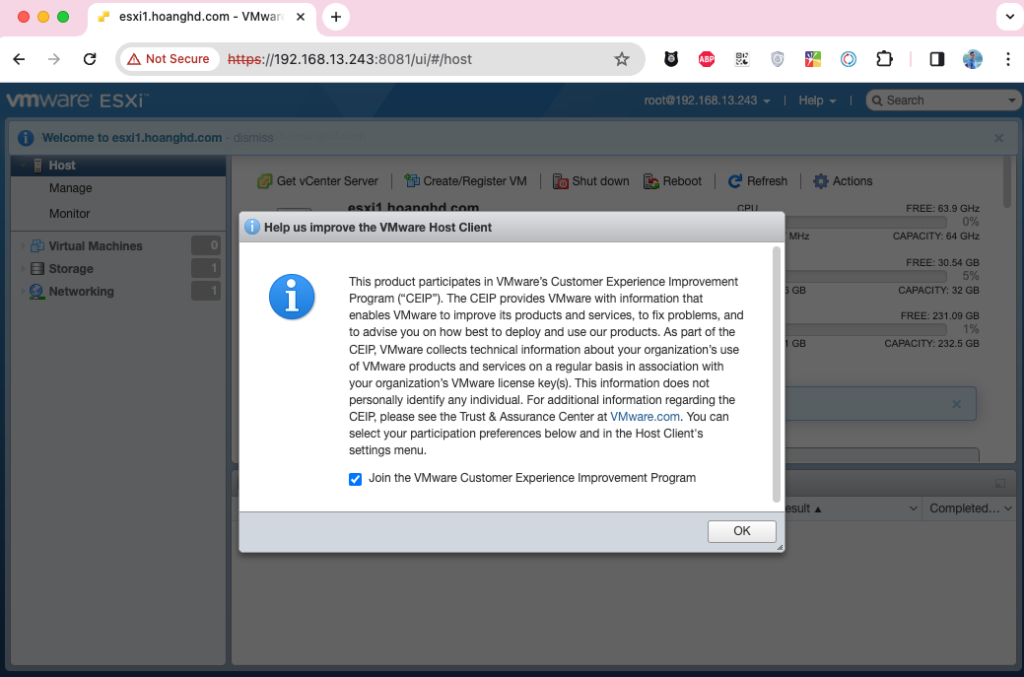Open the Completed column dropdown arrow
This screenshot has width=1024, height=677.
[1008, 508]
